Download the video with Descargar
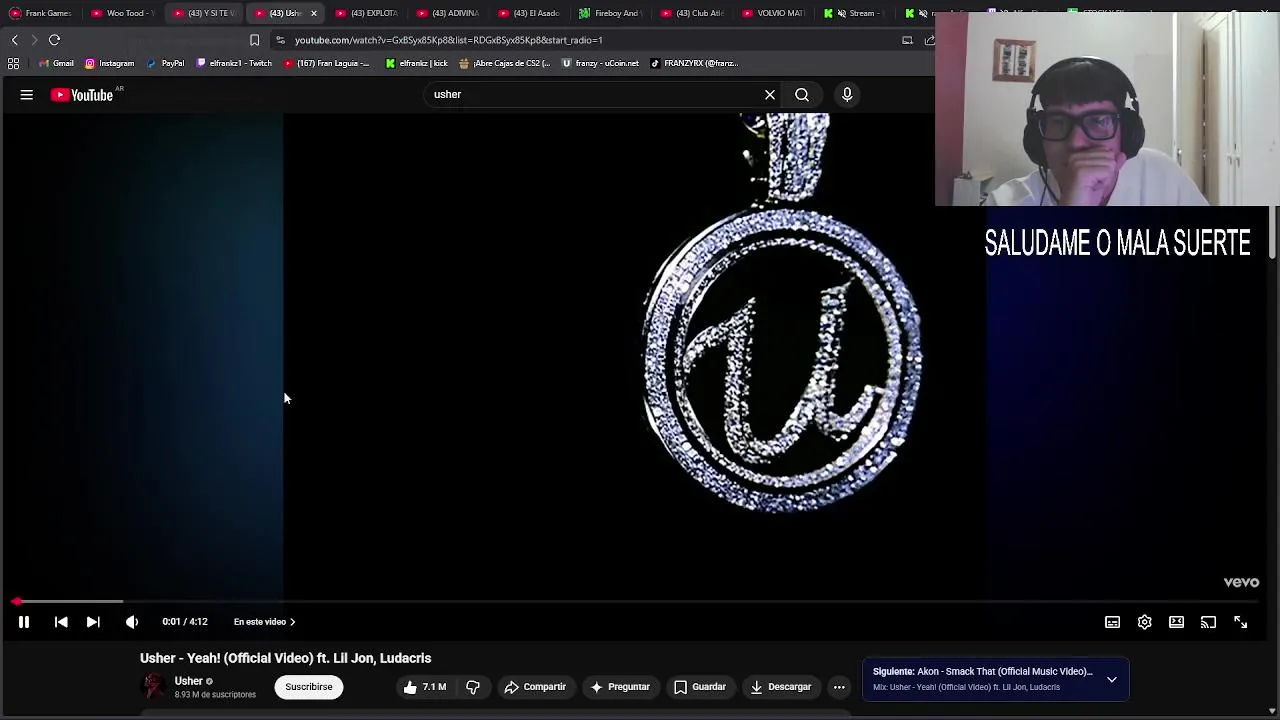 [x=780, y=687]
